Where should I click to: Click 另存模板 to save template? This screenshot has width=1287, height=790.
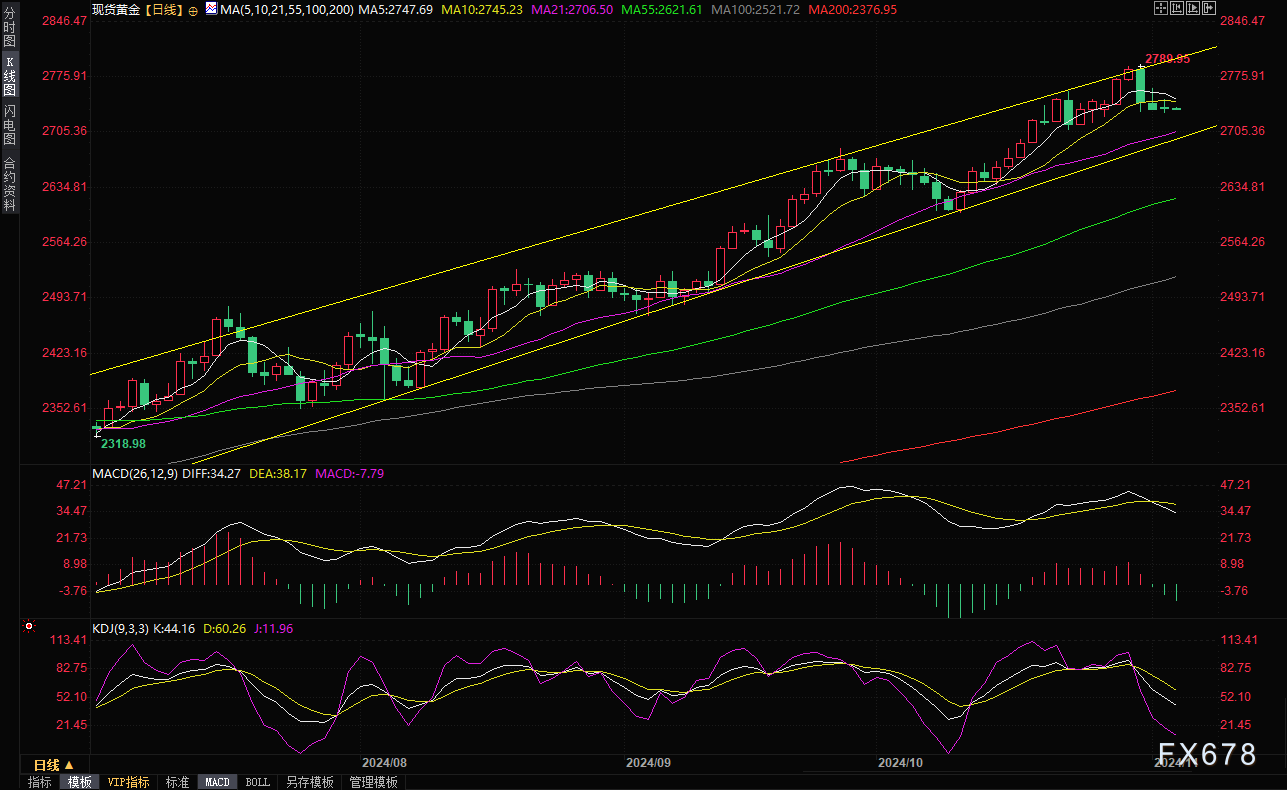(309, 782)
